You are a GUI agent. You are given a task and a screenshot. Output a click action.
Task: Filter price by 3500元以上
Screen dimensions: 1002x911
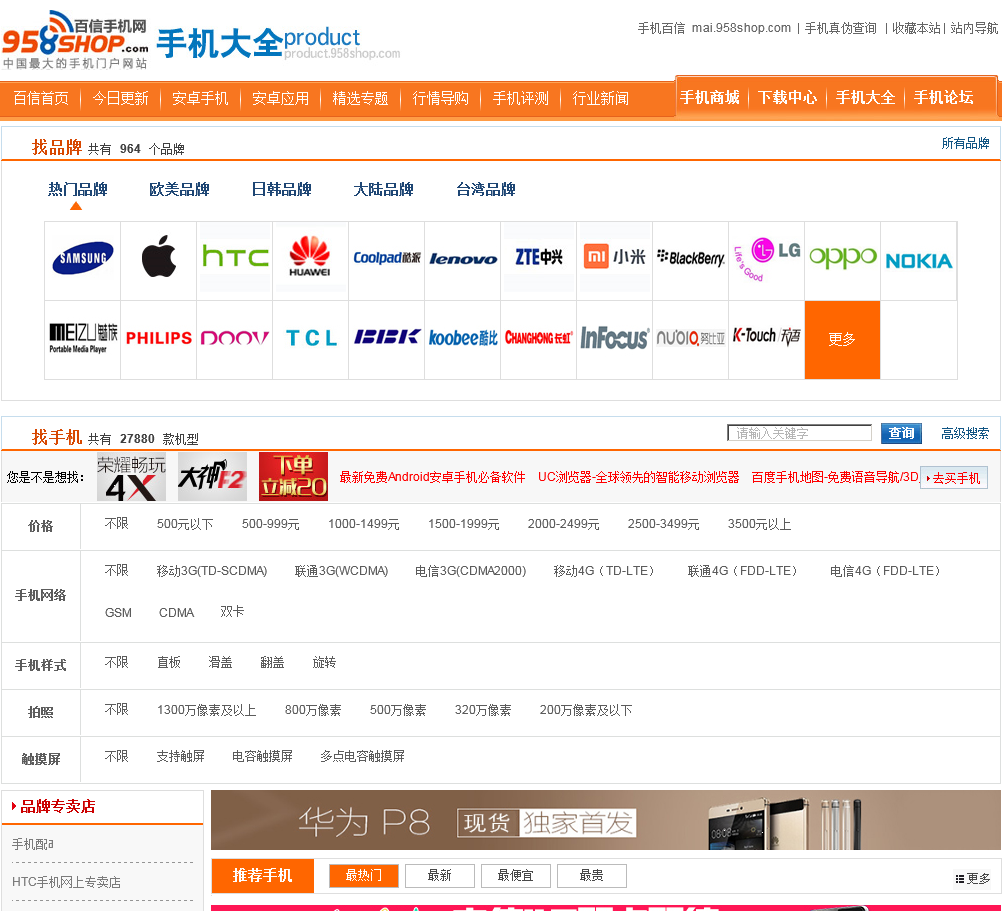(x=759, y=524)
